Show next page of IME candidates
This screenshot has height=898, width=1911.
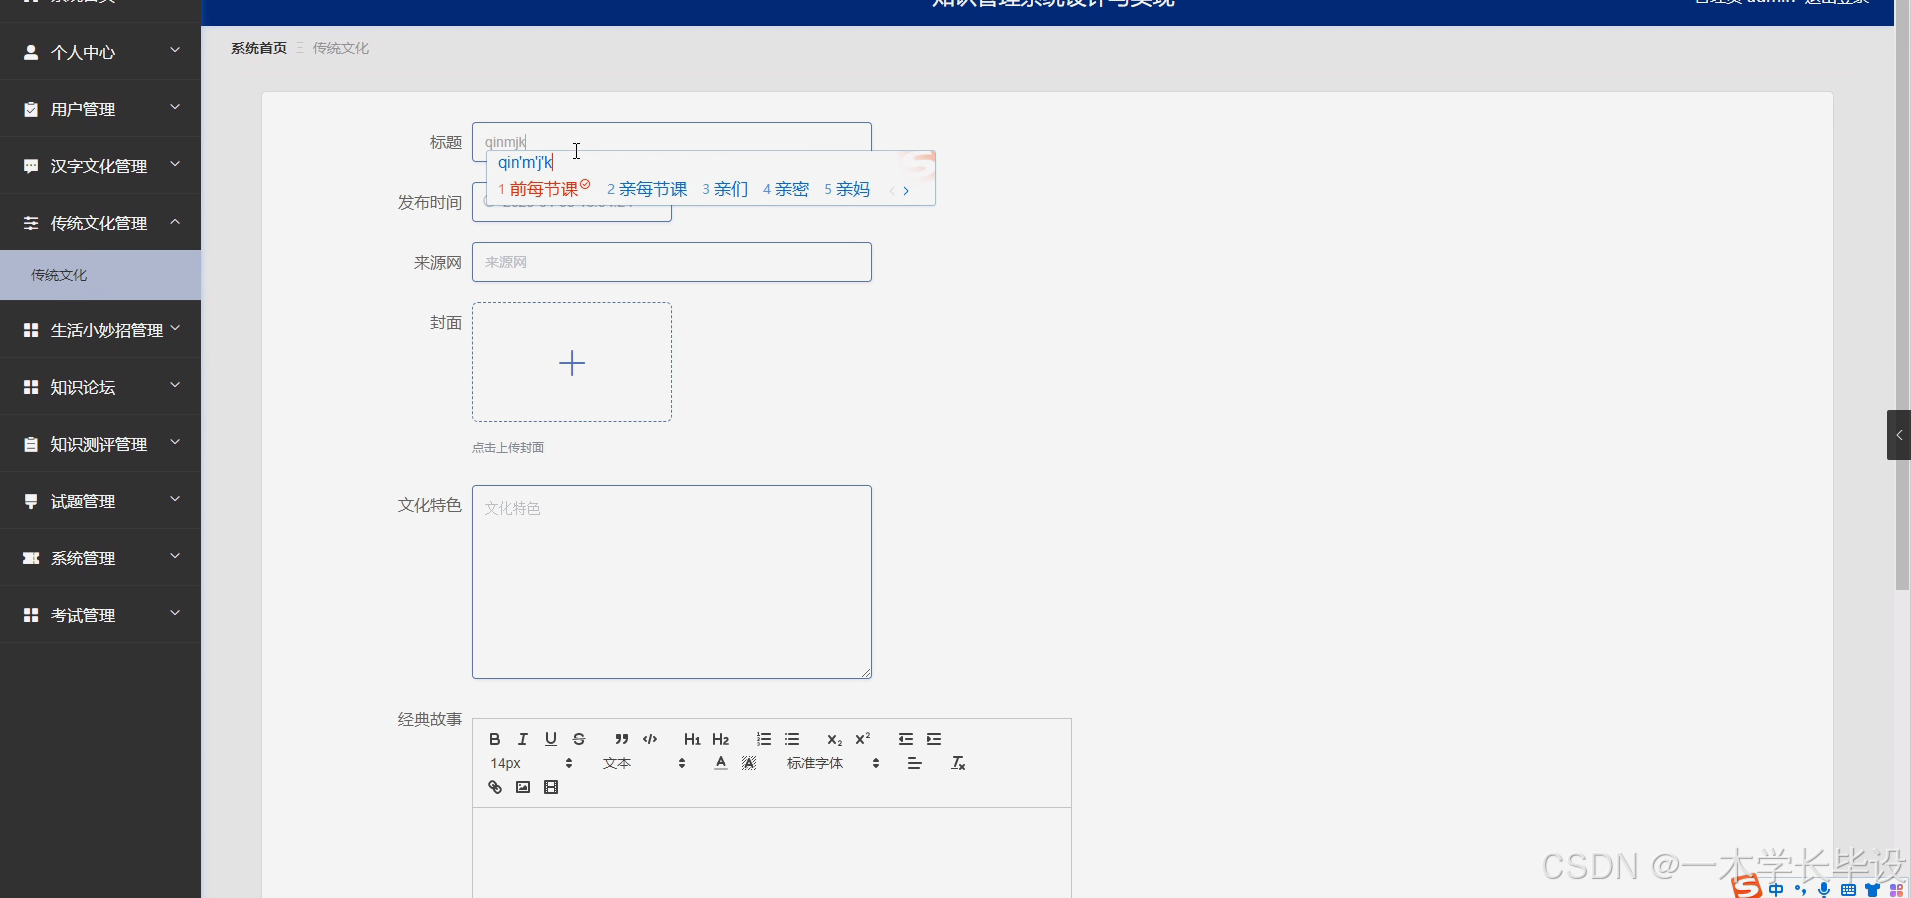click(906, 190)
